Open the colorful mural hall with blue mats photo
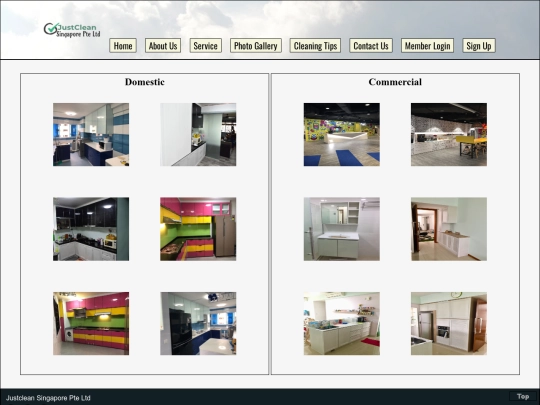Screen dimensions: 540x405 pyautogui.click(x=342, y=134)
